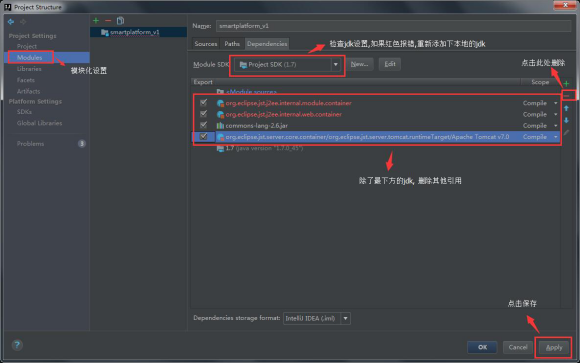Open Artifacts settings section
The height and width of the screenshot is (363, 580).
click(x=28, y=91)
